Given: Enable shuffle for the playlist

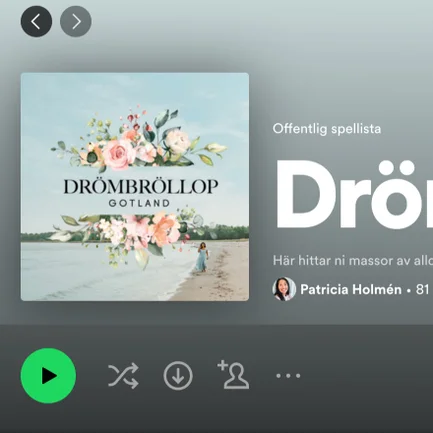Looking at the screenshot, I should click(123, 376).
